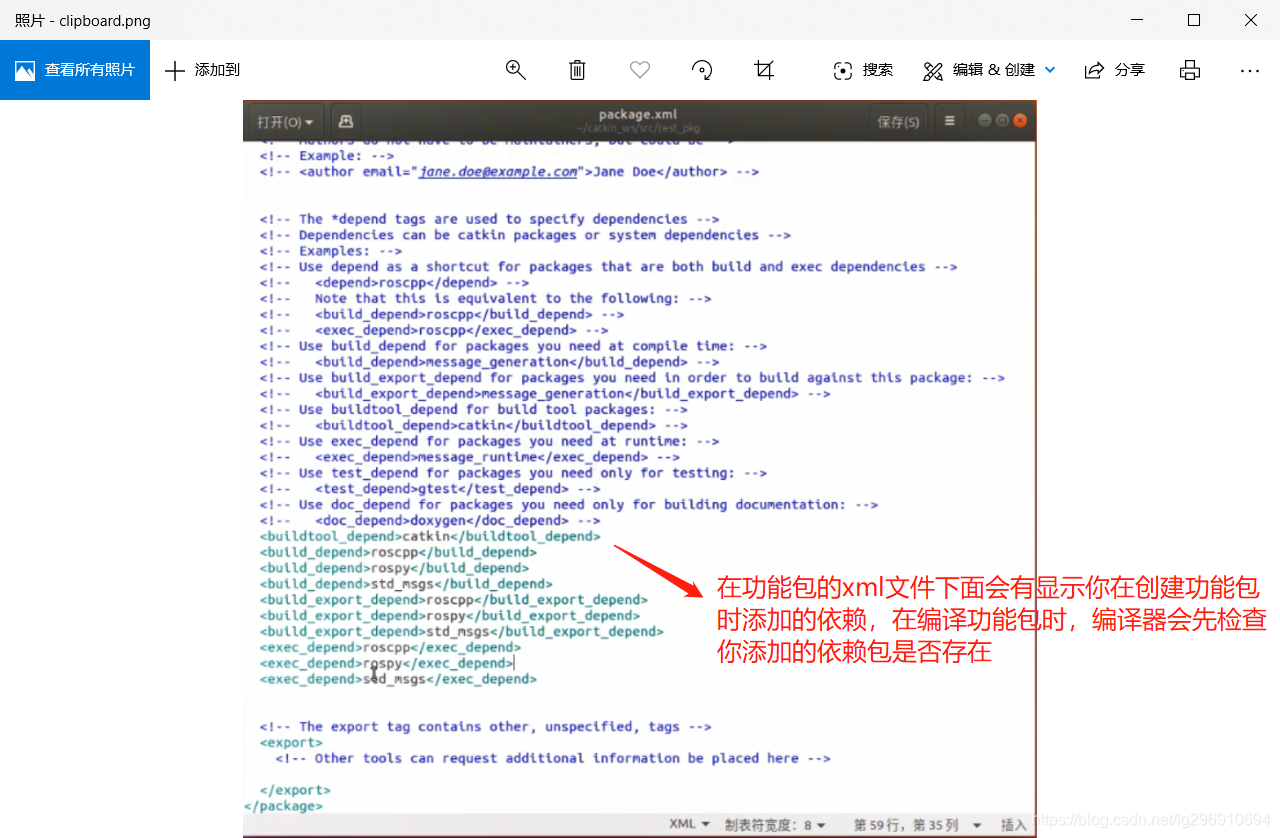Delete the photo with the trash icon

click(x=577, y=70)
